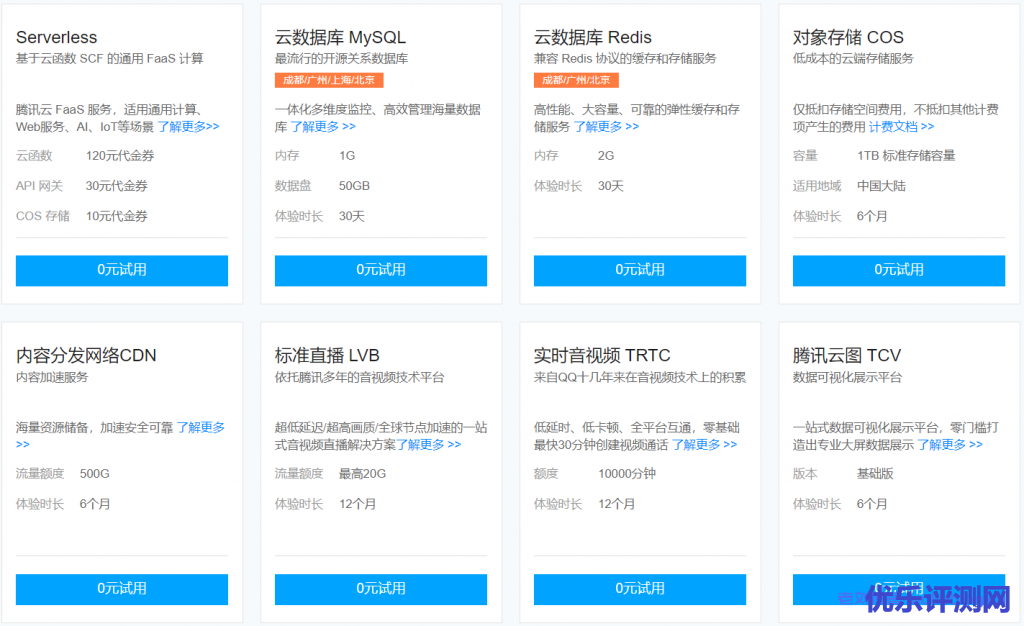Select the 云数据库 MySQL title
The width and height of the screenshot is (1024, 626).
point(340,37)
